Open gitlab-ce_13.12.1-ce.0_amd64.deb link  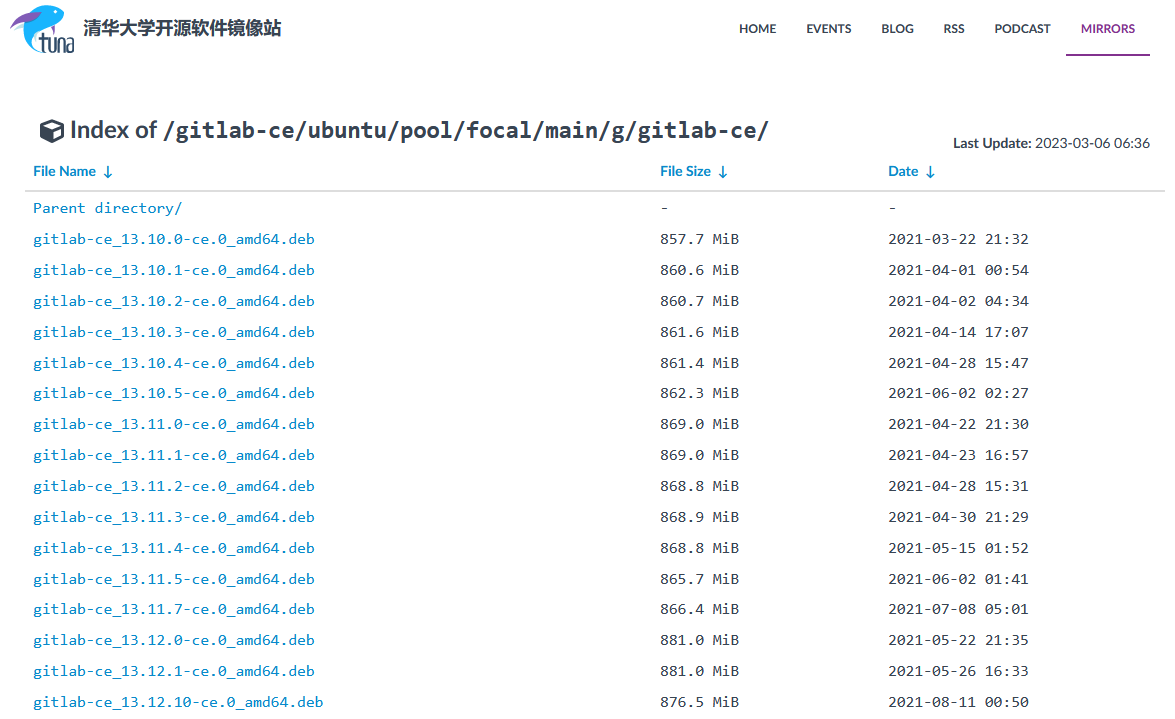pyautogui.click(x=174, y=672)
